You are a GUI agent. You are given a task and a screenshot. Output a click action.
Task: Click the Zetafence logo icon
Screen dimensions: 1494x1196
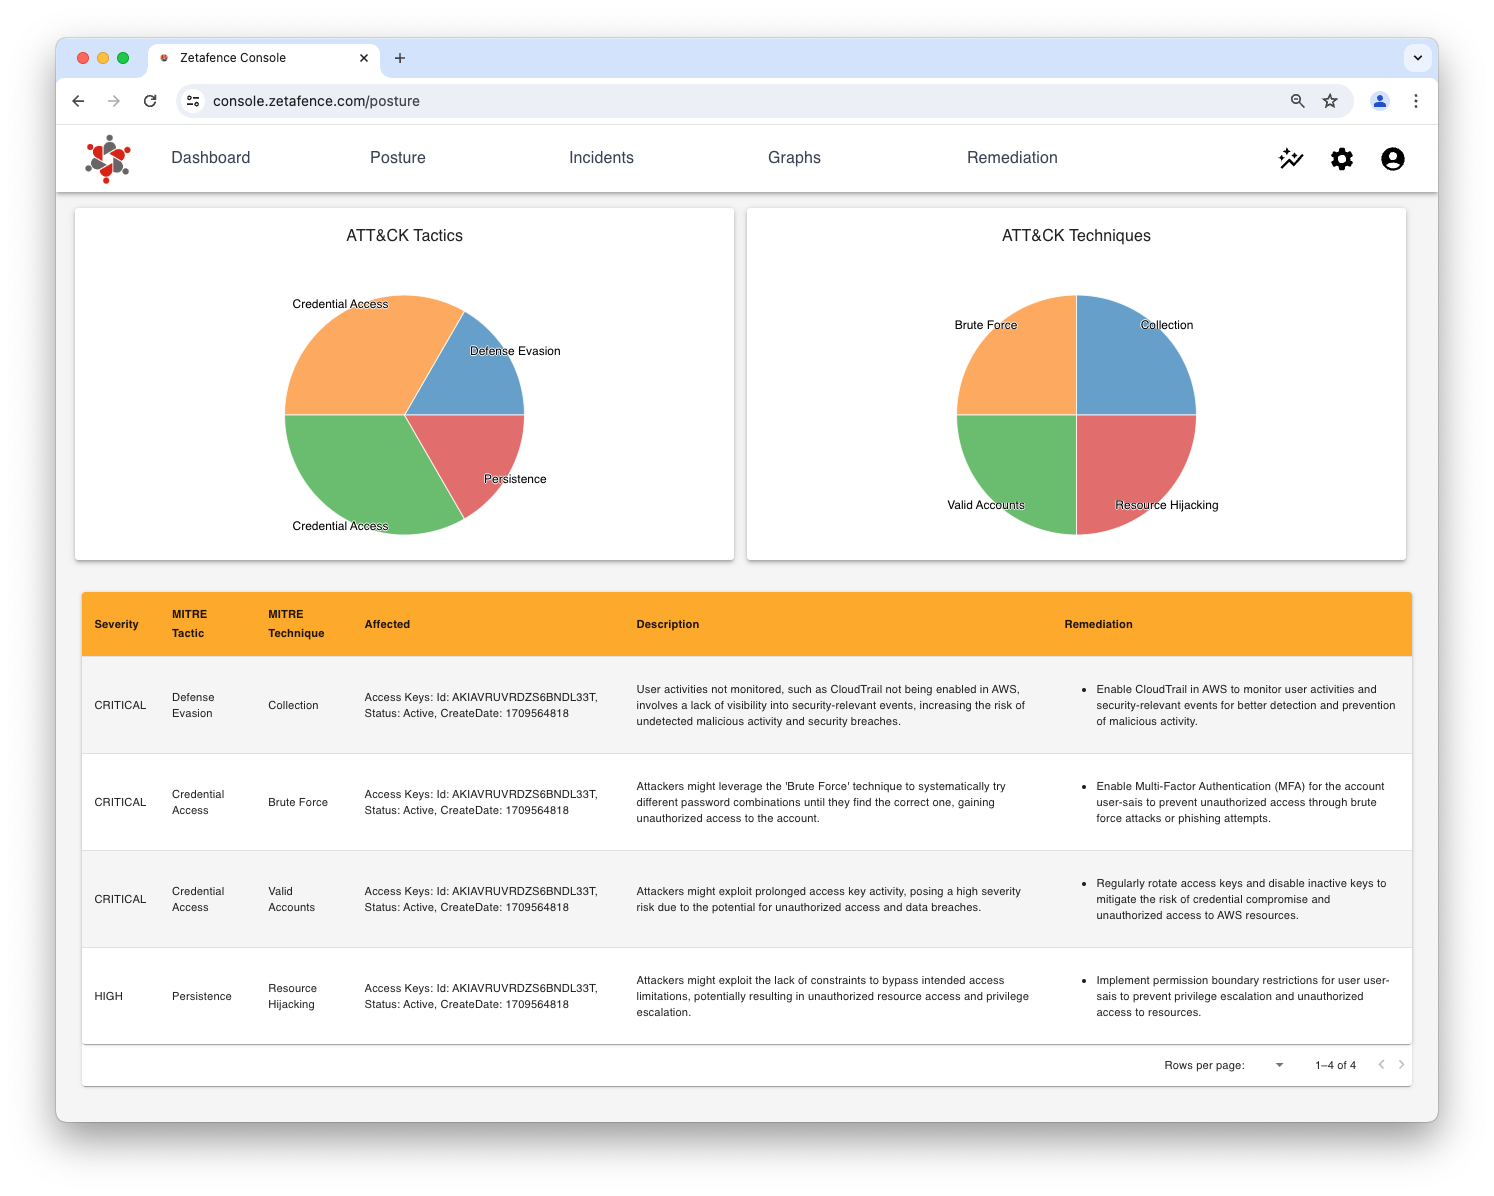[108, 159]
